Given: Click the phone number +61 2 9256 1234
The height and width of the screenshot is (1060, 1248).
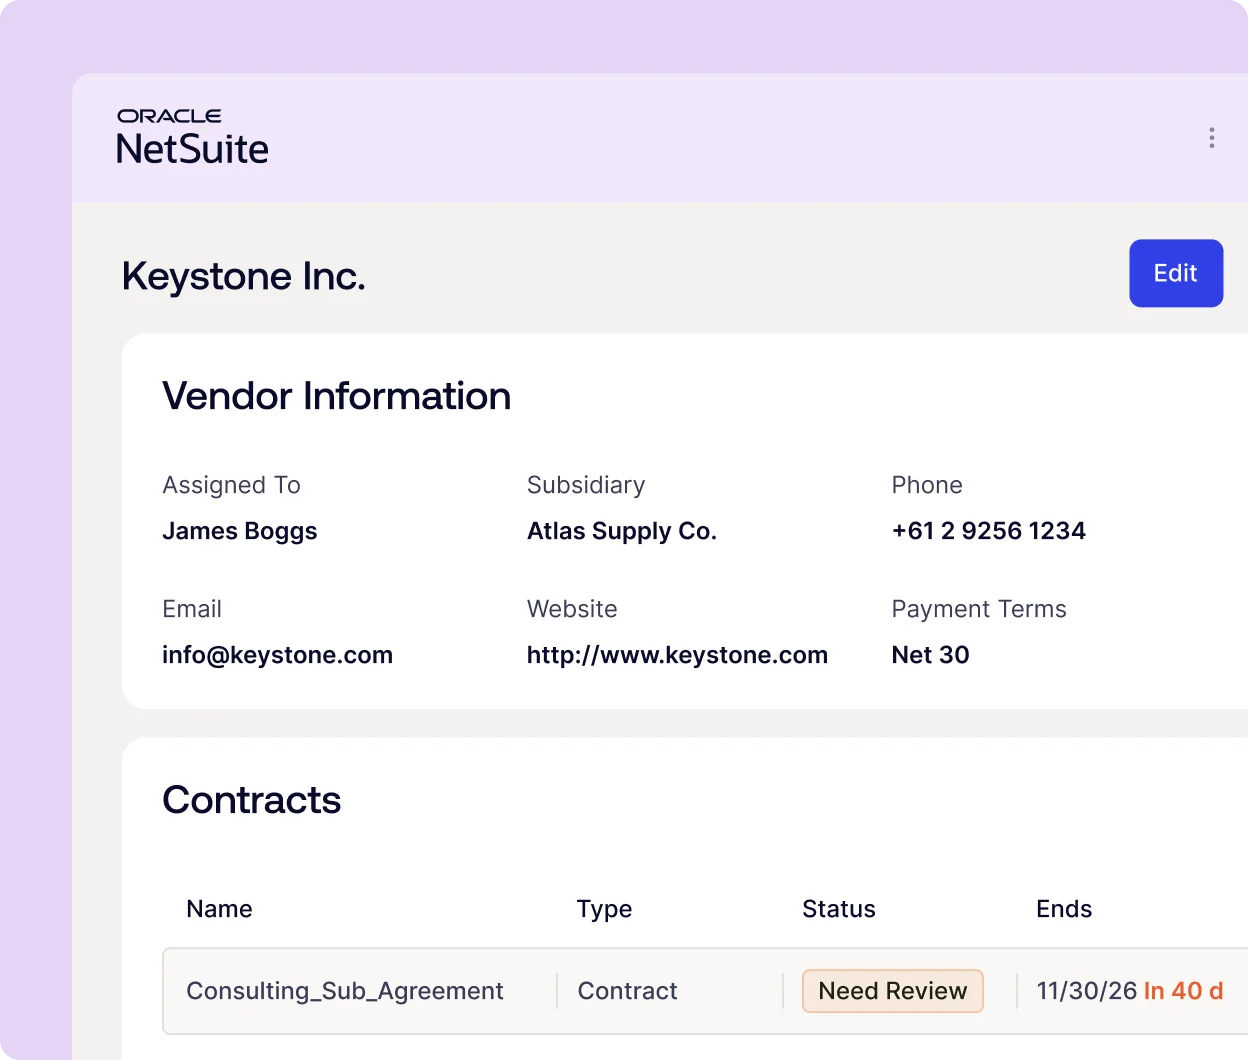Looking at the screenshot, I should click(988, 531).
